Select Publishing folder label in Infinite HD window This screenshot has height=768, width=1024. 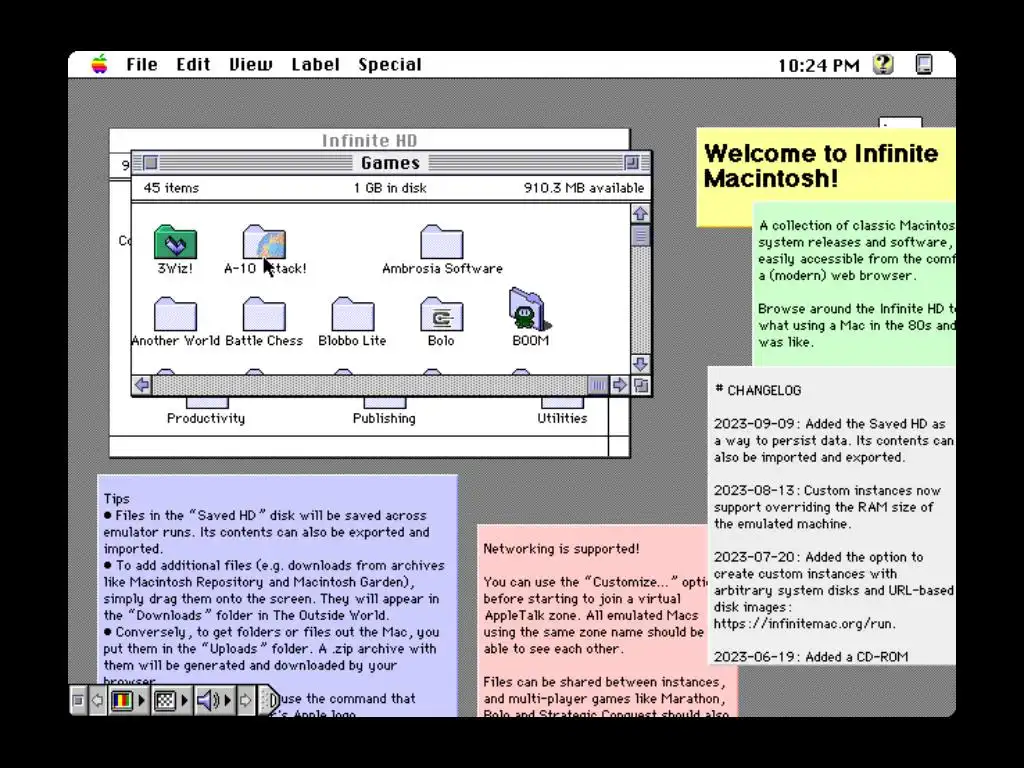[x=384, y=418]
